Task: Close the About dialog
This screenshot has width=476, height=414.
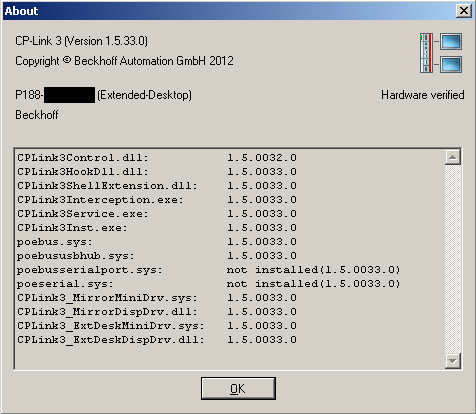Action: (464, 11)
